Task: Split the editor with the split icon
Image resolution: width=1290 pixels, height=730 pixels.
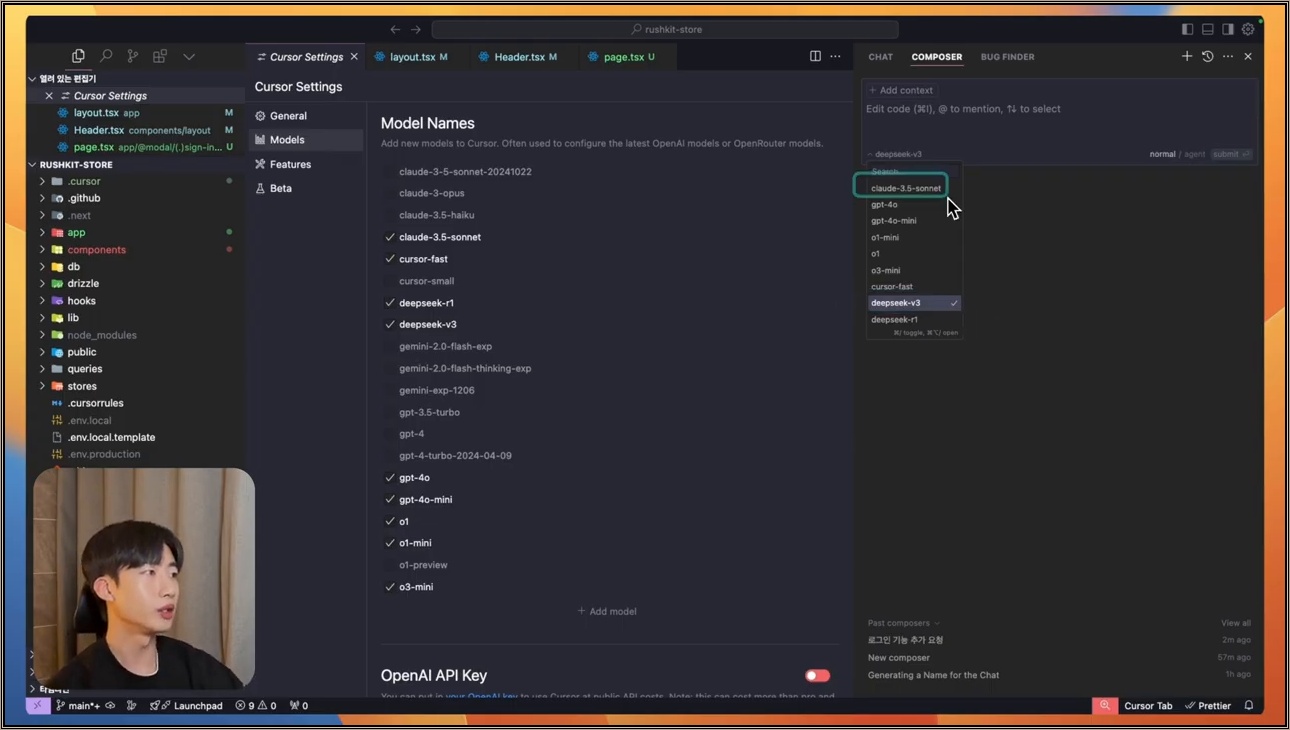Action: pos(815,56)
